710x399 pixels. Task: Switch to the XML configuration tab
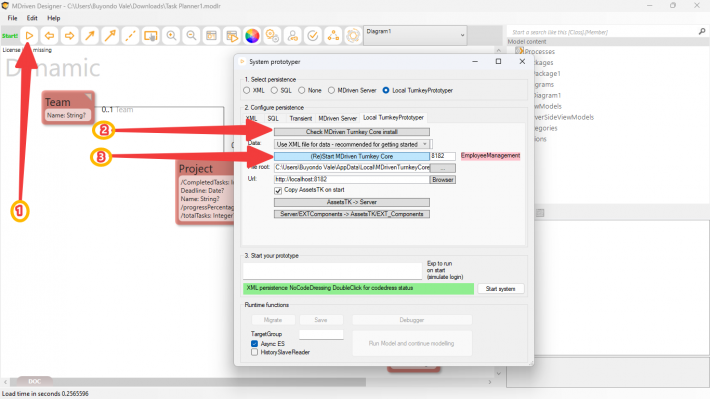[x=251, y=118]
